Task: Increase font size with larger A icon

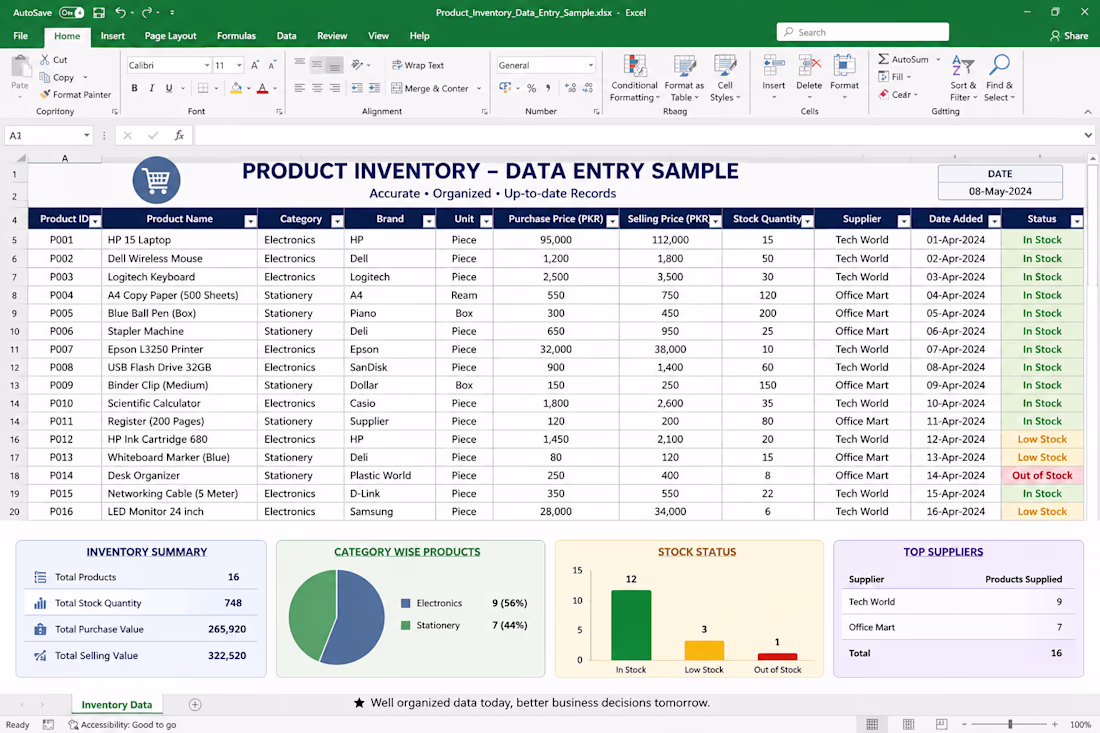Action: (x=255, y=65)
